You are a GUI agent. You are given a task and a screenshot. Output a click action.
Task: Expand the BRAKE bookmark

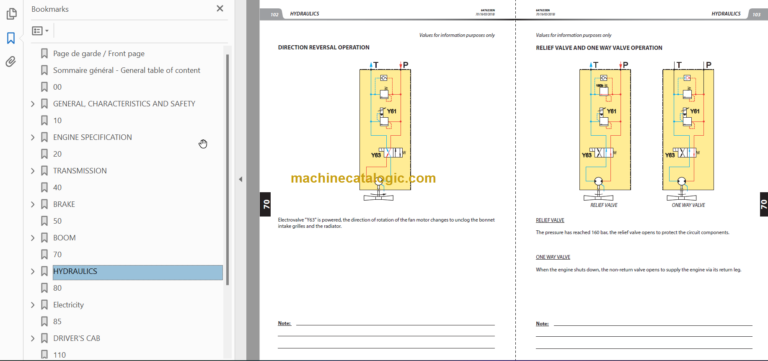33,204
